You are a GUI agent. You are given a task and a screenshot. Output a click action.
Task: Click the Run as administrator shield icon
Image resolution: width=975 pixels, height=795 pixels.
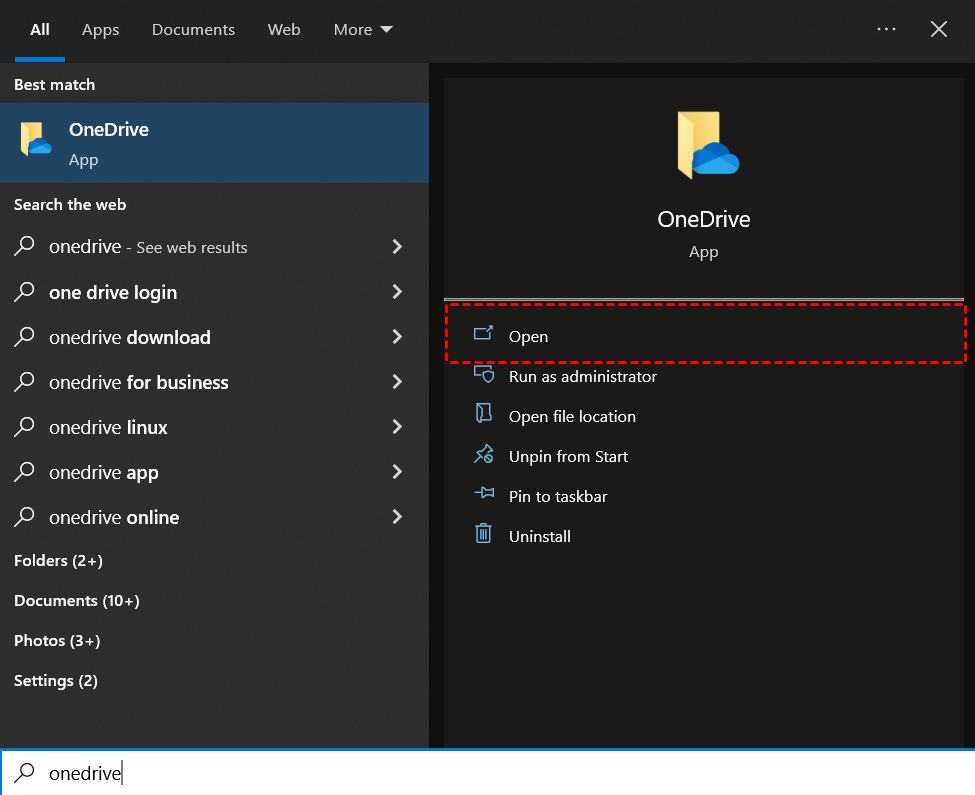point(484,376)
